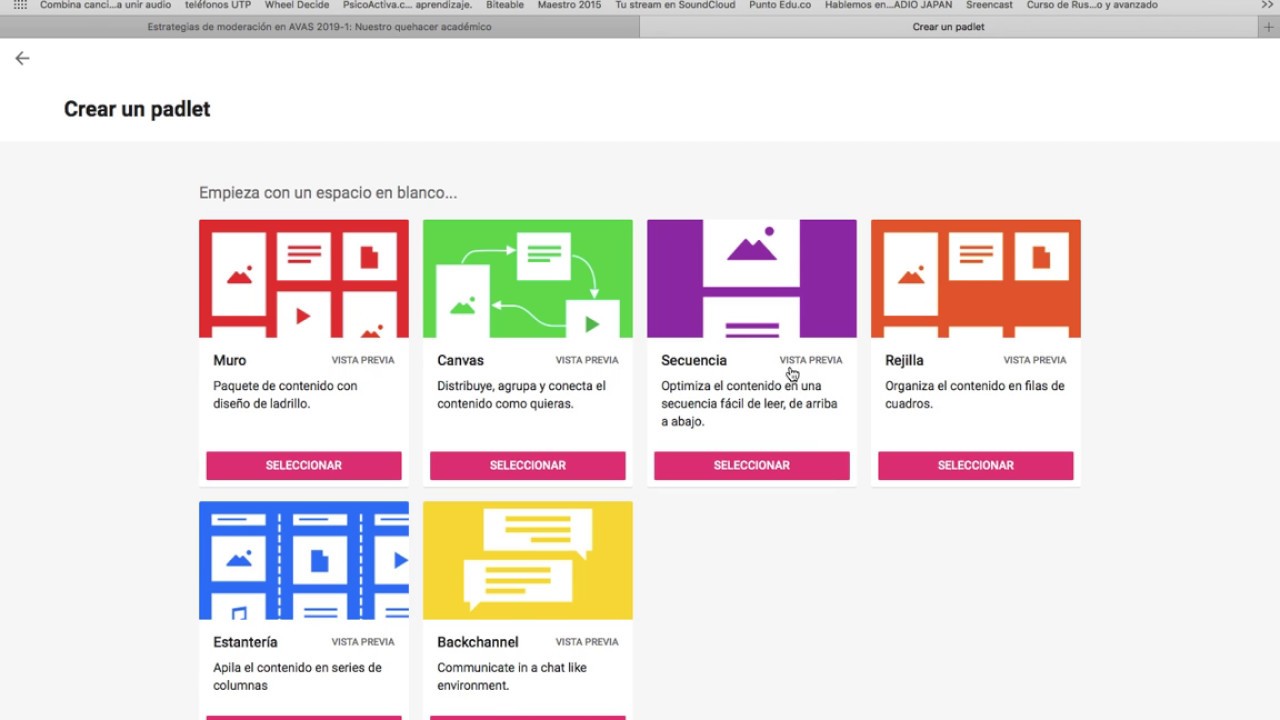The image size is (1280, 720).
Task: Select the Secuencia layout with Seleccionar
Action: [x=752, y=465]
